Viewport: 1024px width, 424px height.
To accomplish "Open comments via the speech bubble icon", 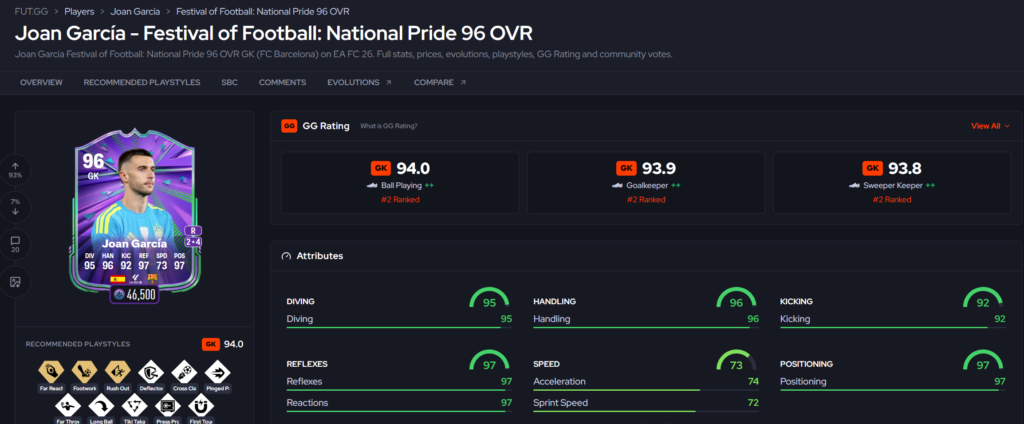I will pos(15,244).
